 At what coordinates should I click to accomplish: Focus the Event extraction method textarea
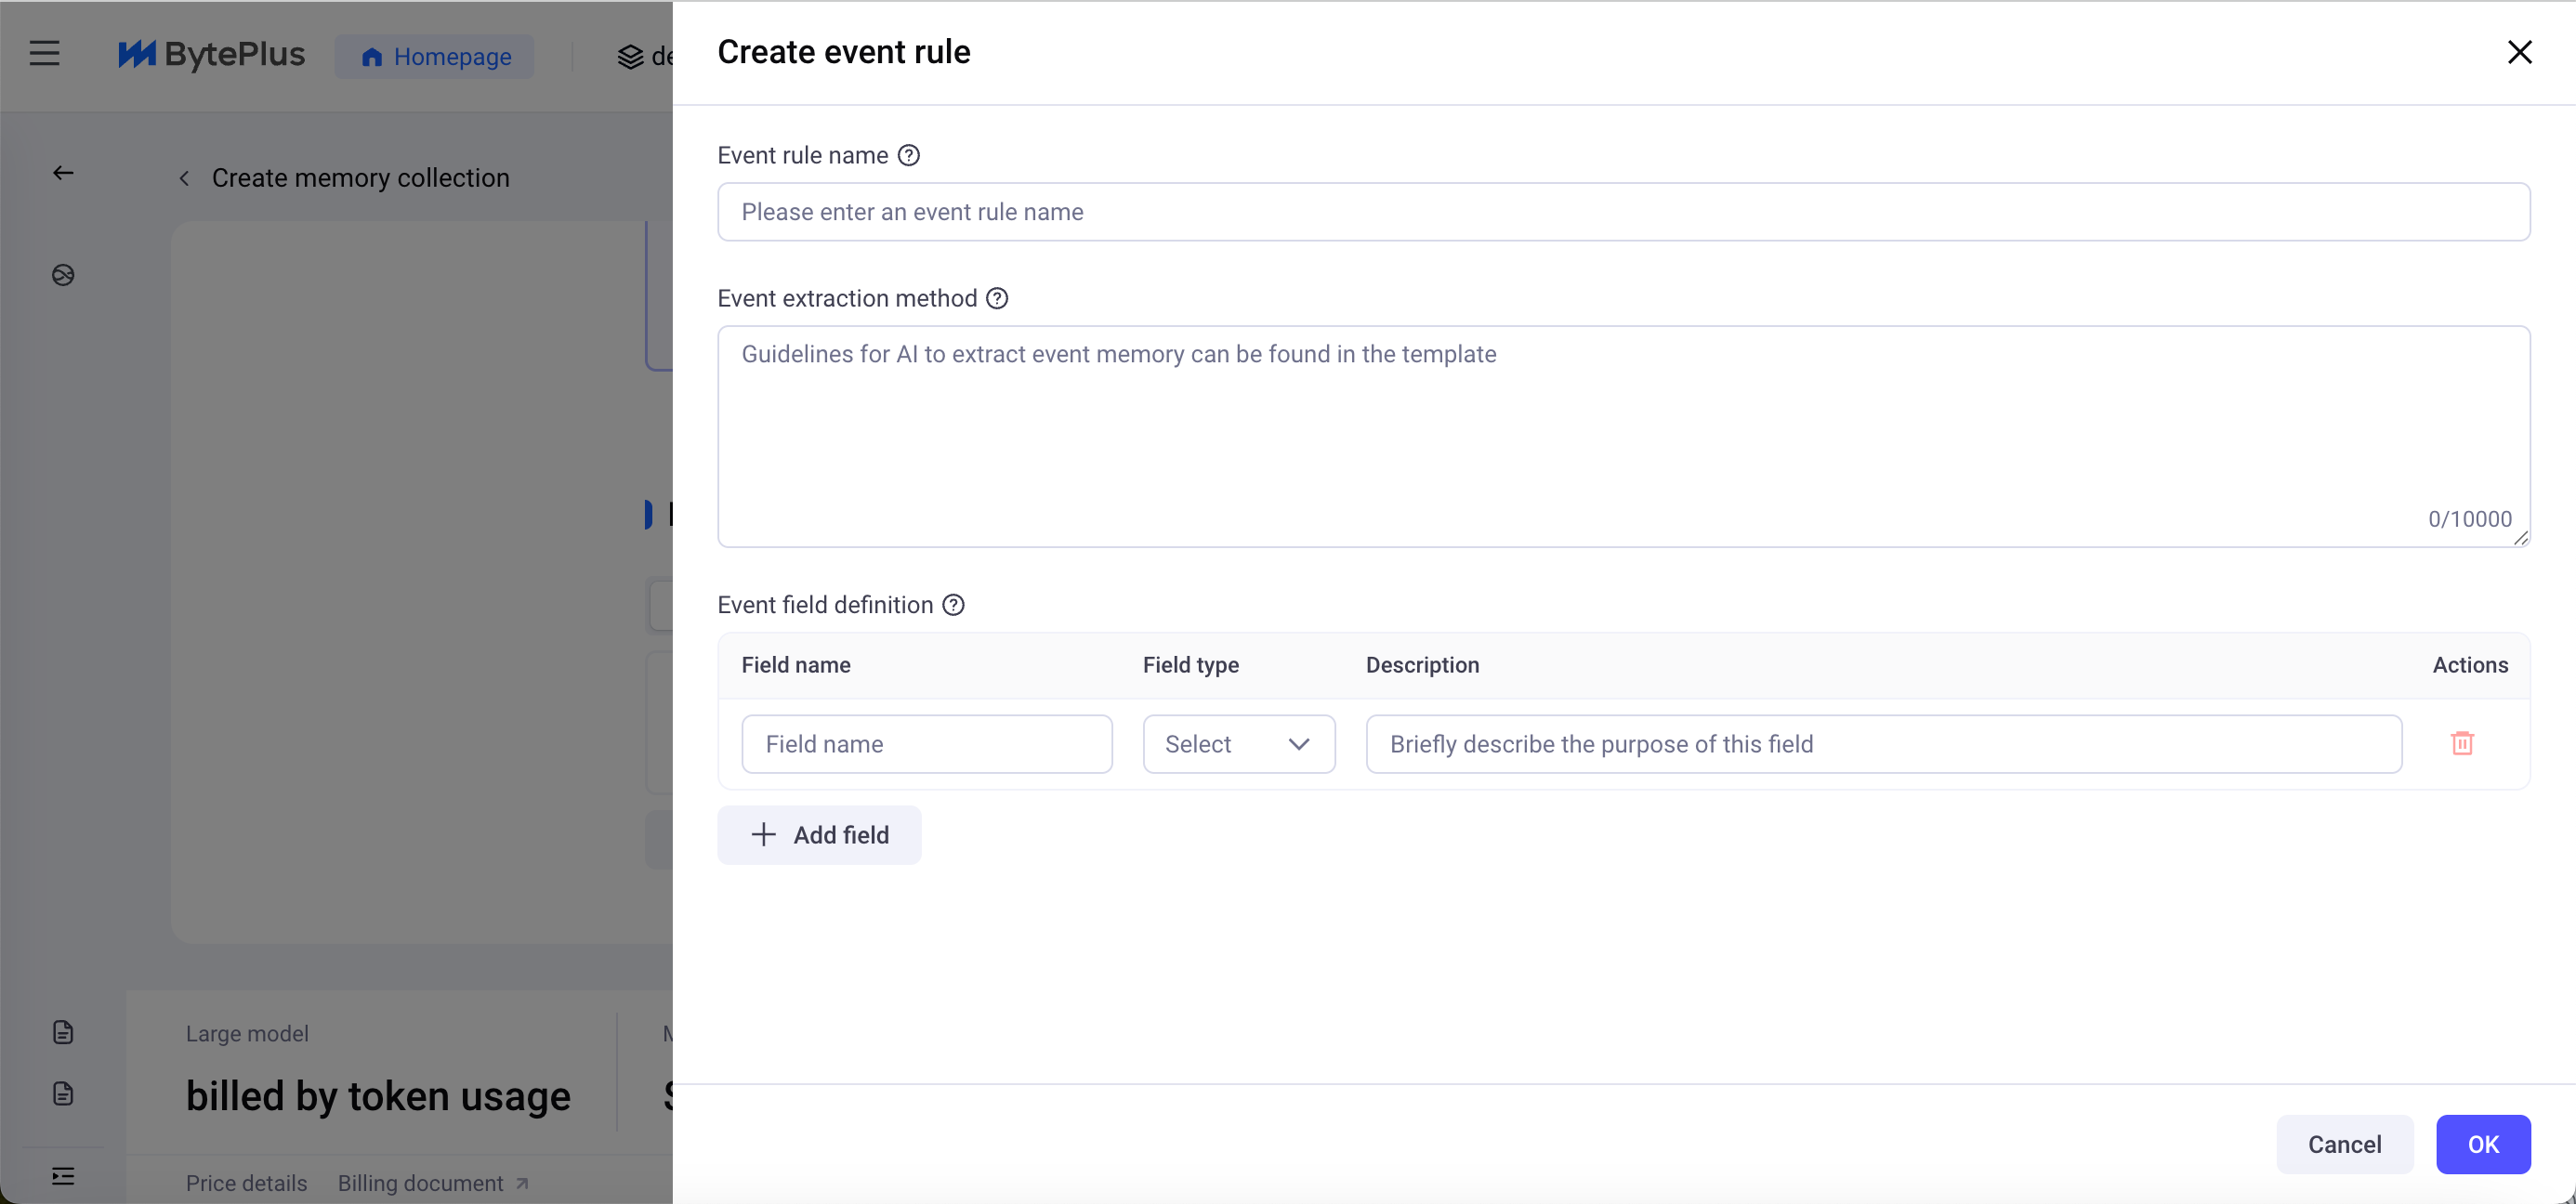pos(1623,436)
